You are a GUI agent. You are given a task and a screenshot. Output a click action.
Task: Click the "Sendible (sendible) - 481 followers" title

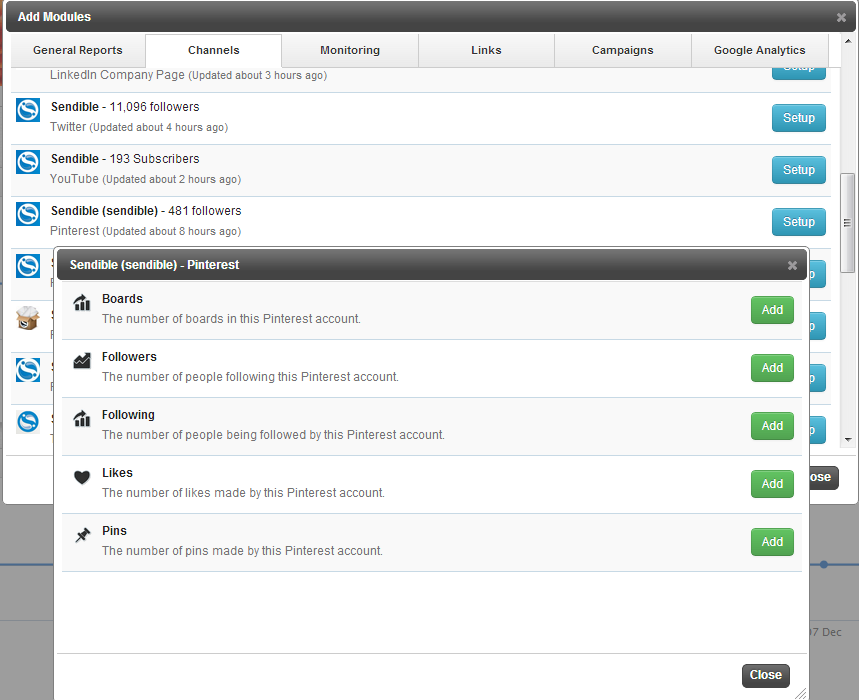[x=146, y=211]
